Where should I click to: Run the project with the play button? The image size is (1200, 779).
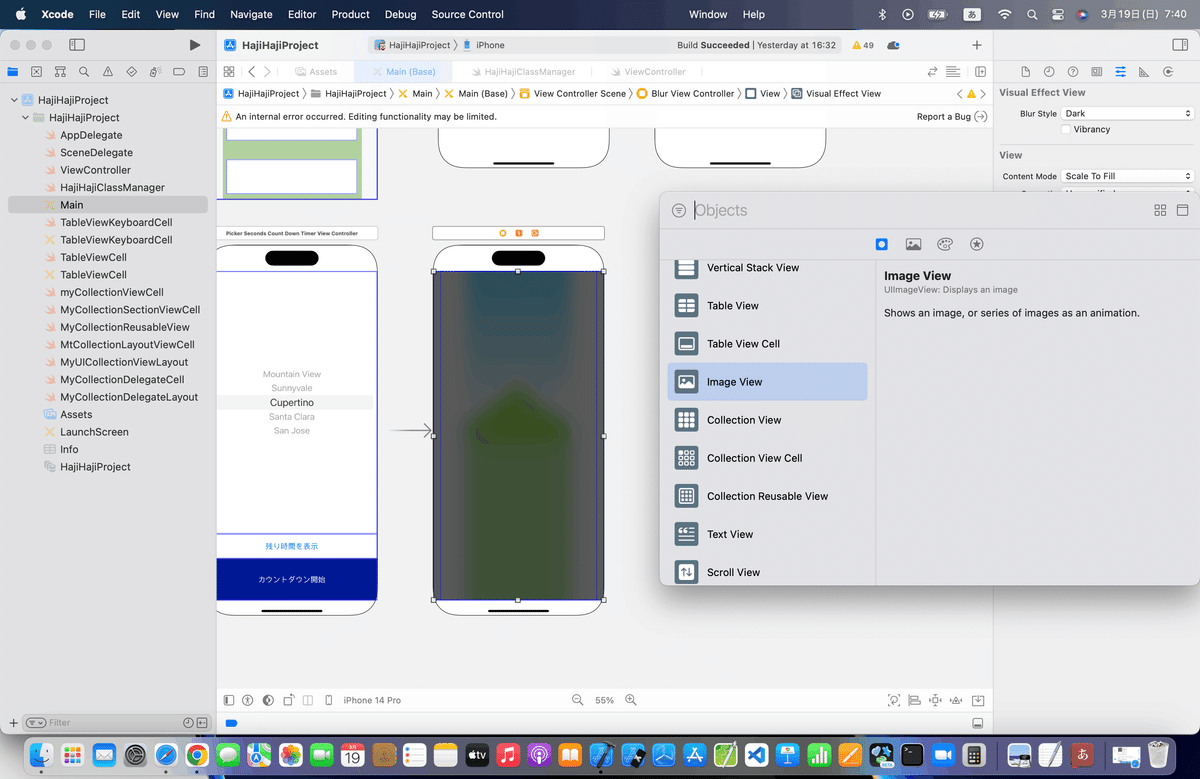coord(195,45)
